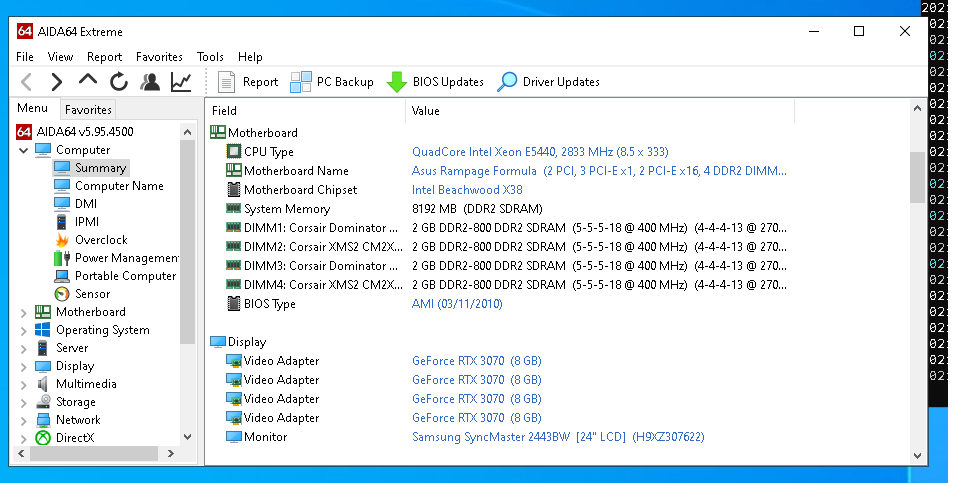Expand the Motherboard tree node

[x=24, y=312]
